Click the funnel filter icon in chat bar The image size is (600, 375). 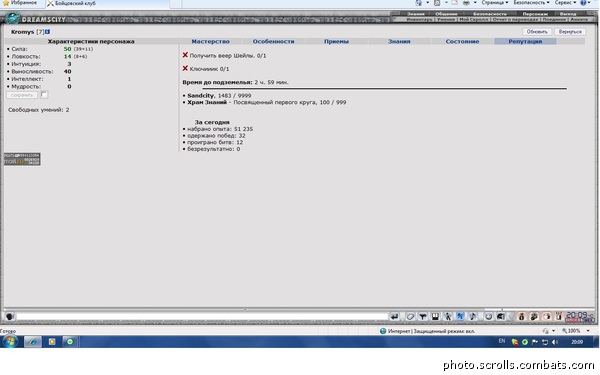(x=423, y=316)
